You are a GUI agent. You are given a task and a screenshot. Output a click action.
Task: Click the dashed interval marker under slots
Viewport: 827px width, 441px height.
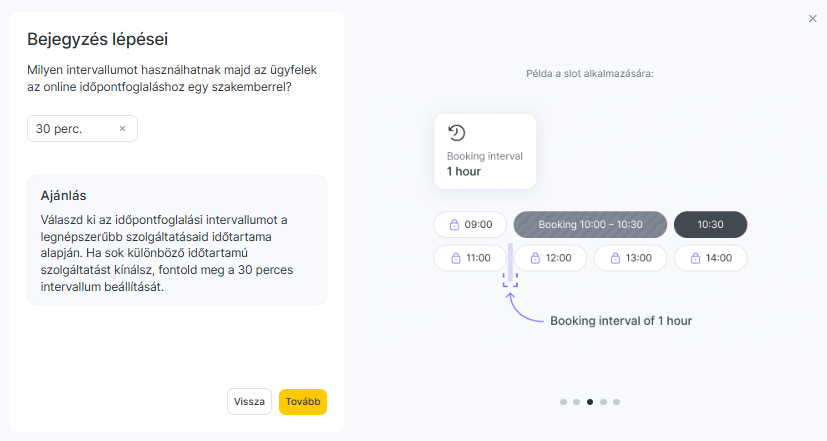510,280
